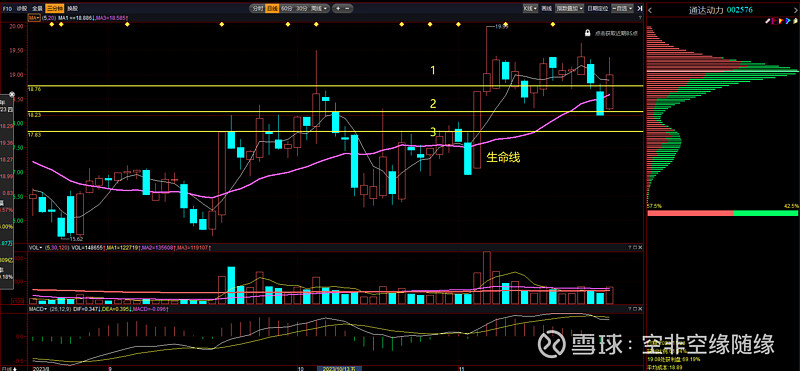Open the 周线 period dropdown
This screenshot has height=371, width=800.
tap(319, 9)
